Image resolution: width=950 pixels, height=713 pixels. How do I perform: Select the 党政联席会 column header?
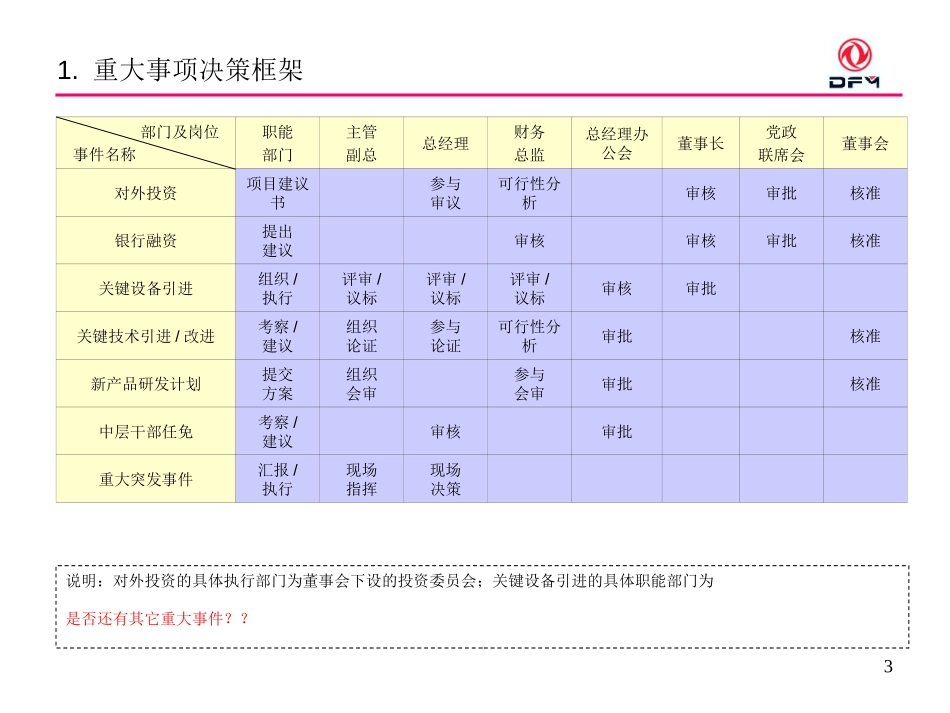[x=781, y=143]
